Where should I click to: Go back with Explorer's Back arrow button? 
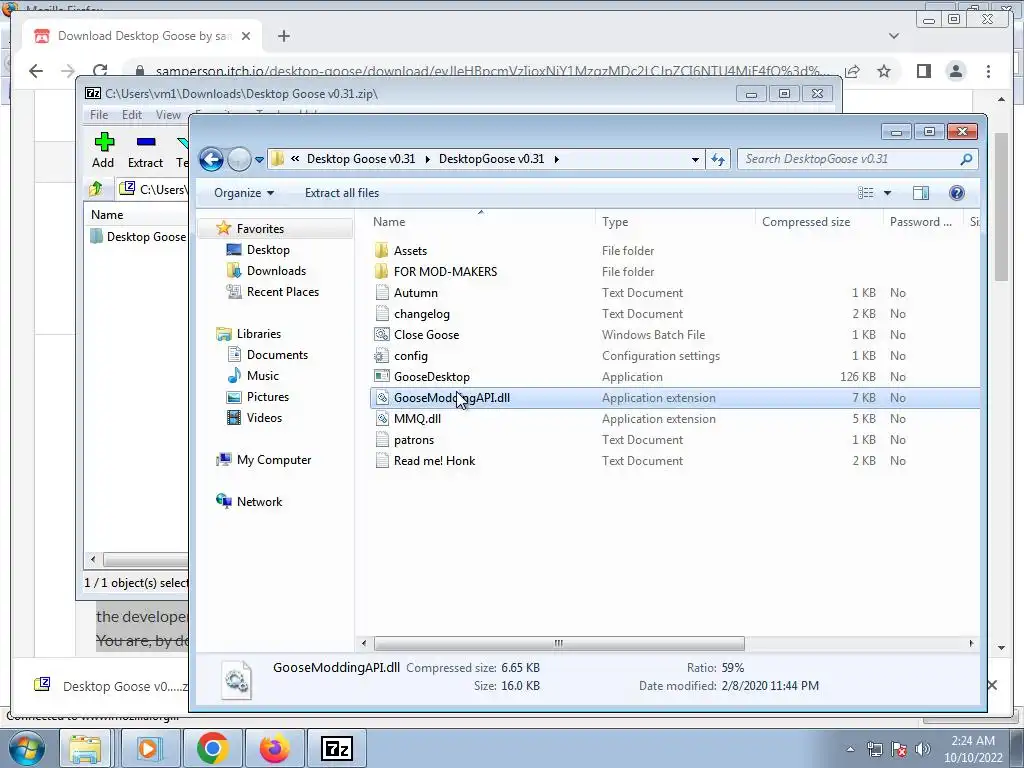point(211,159)
